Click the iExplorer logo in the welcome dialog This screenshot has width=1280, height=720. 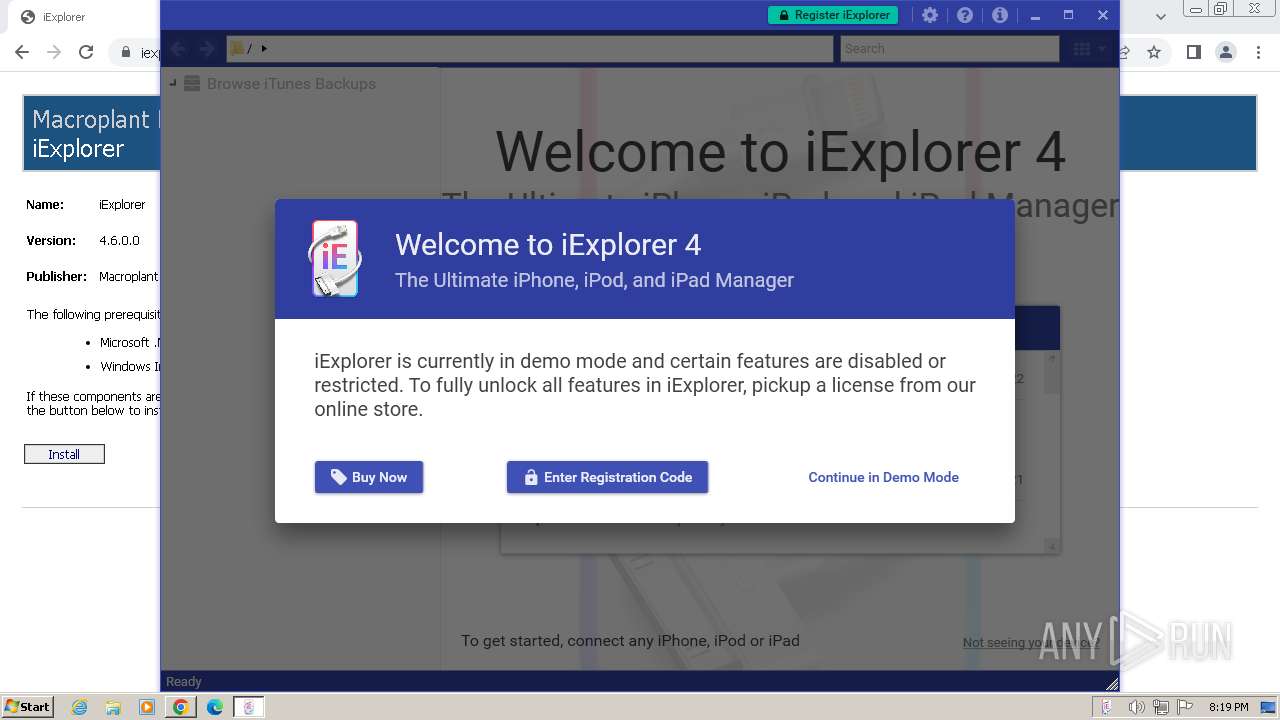[334, 259]
